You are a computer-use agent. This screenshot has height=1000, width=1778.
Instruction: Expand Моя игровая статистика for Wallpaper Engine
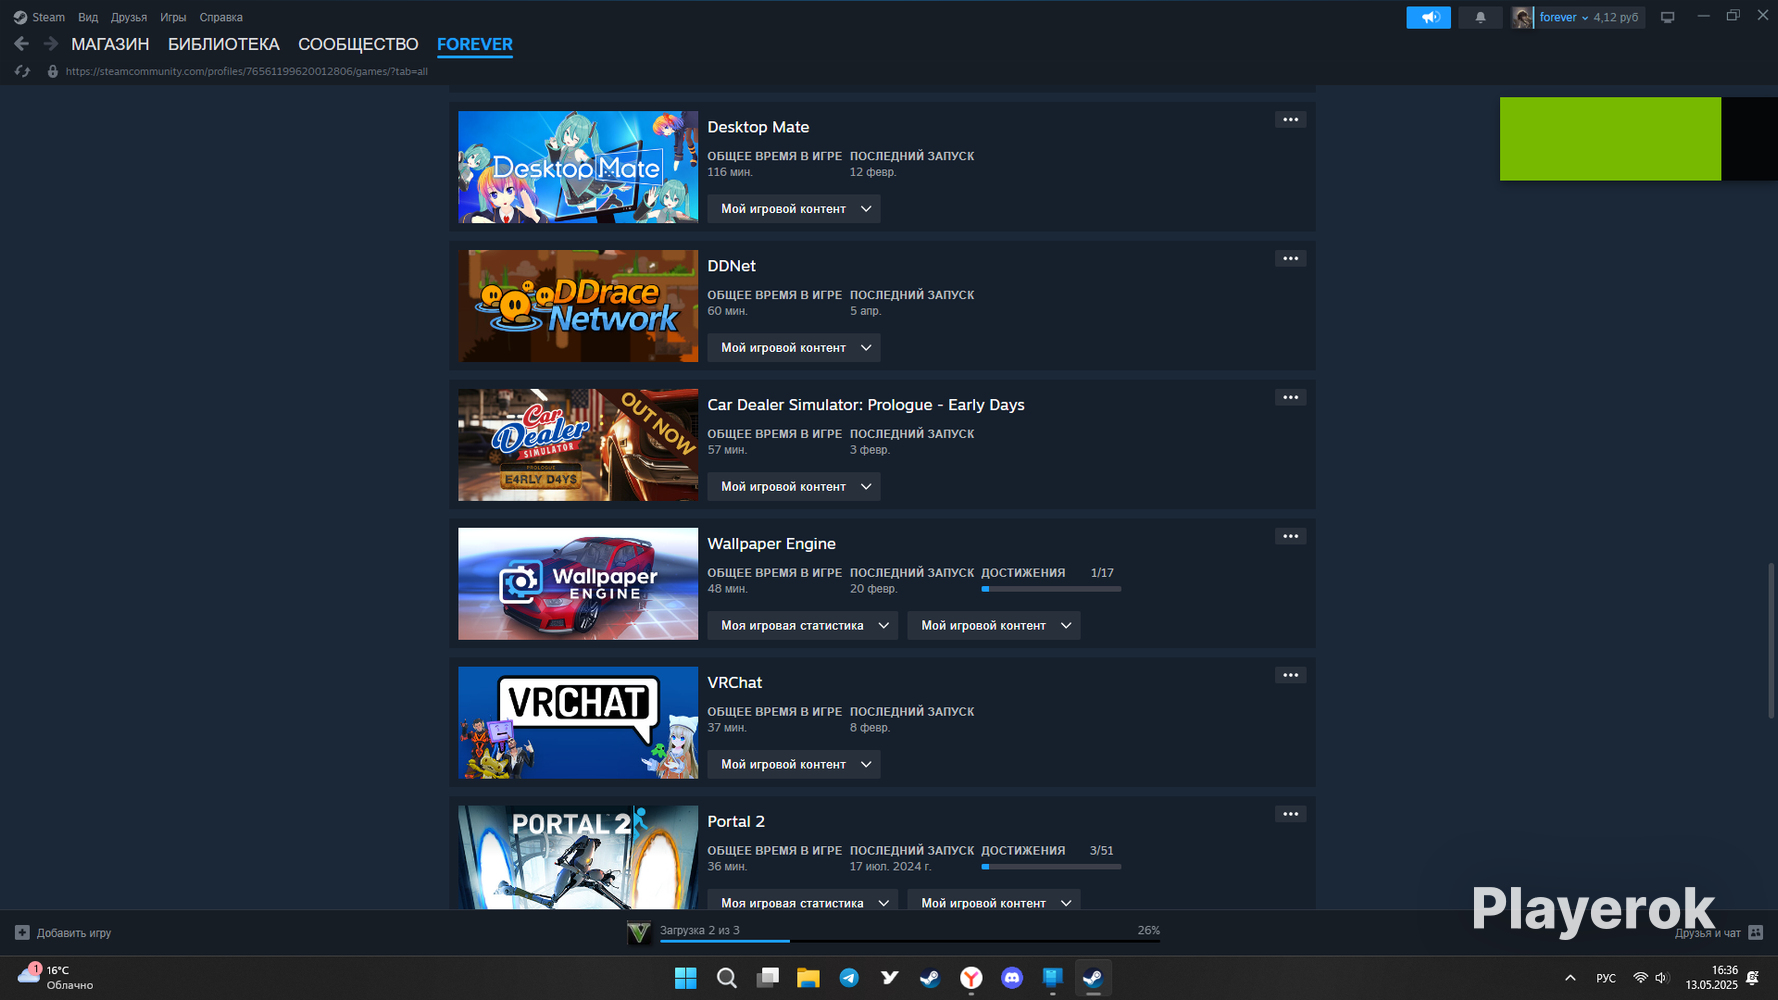pyautogui.click(x=803, y=626)
